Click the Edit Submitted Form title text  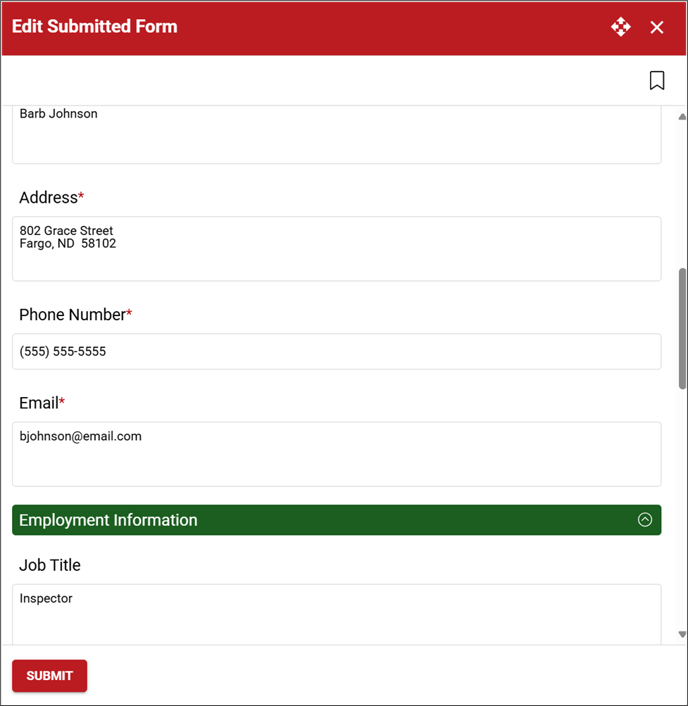pyautogui.click(x=95, y=26)
